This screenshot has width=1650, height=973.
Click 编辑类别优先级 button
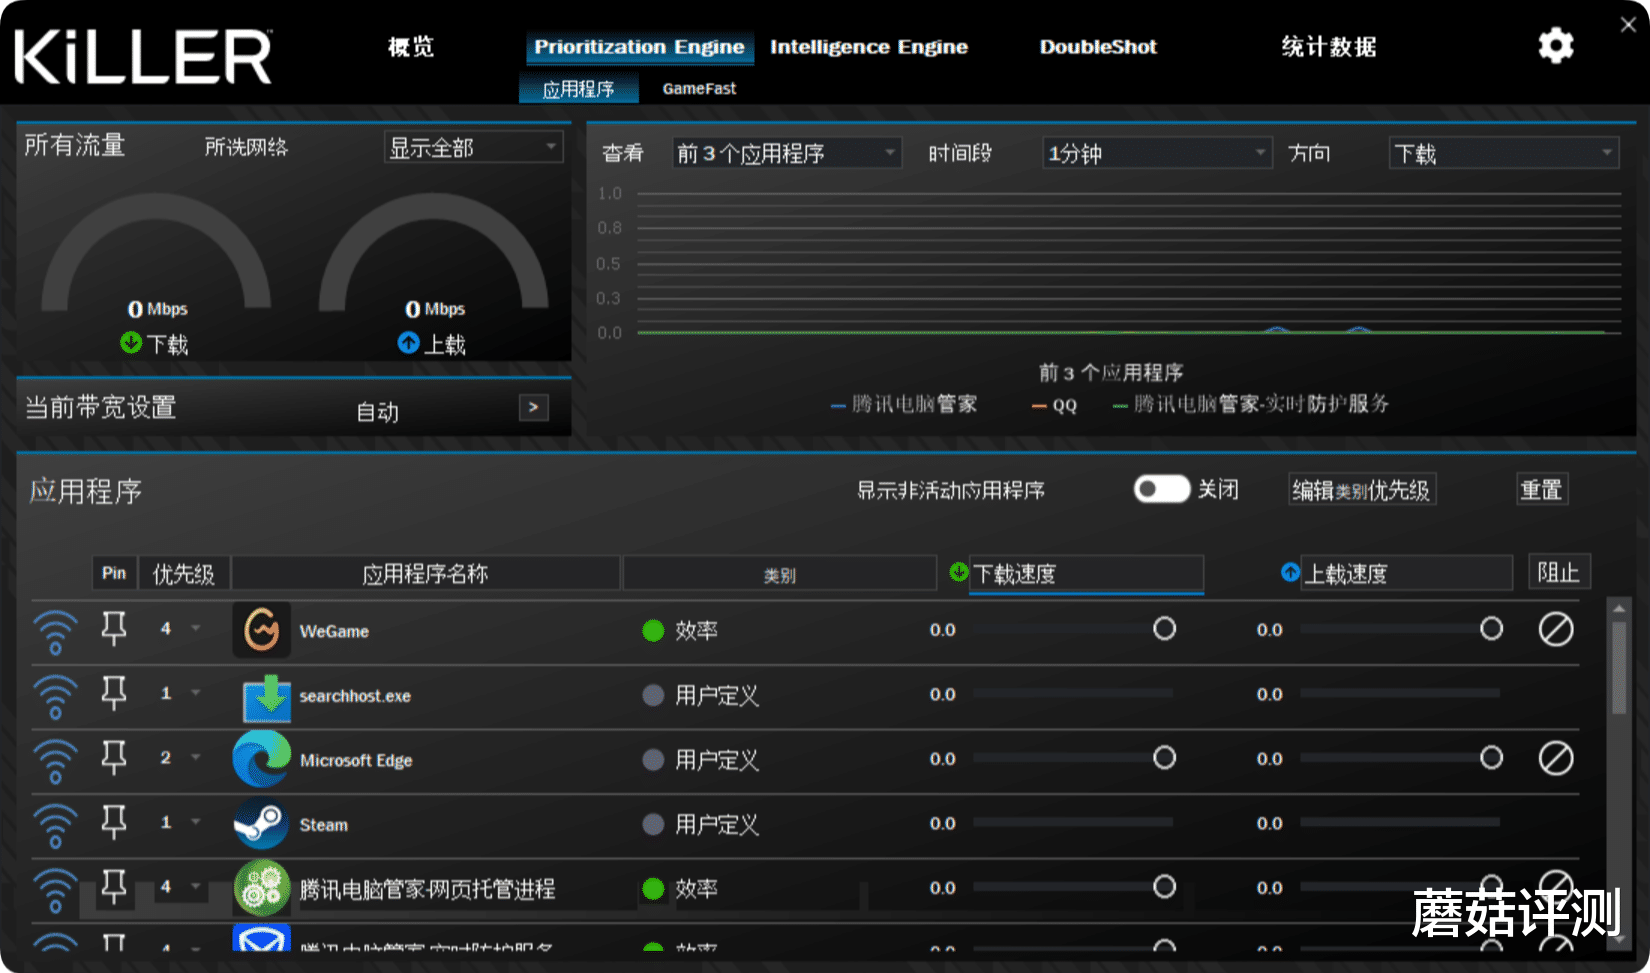point(1362,490)
